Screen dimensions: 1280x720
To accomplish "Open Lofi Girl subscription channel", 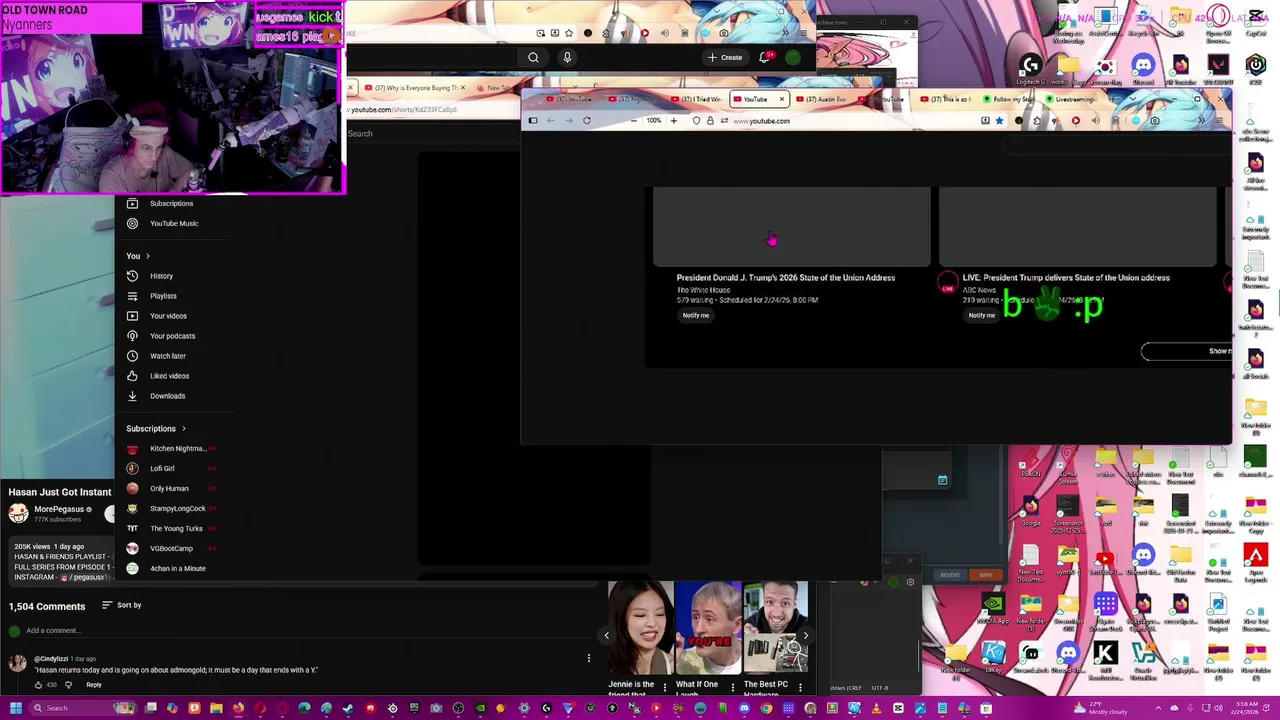I will coord(161,469).
